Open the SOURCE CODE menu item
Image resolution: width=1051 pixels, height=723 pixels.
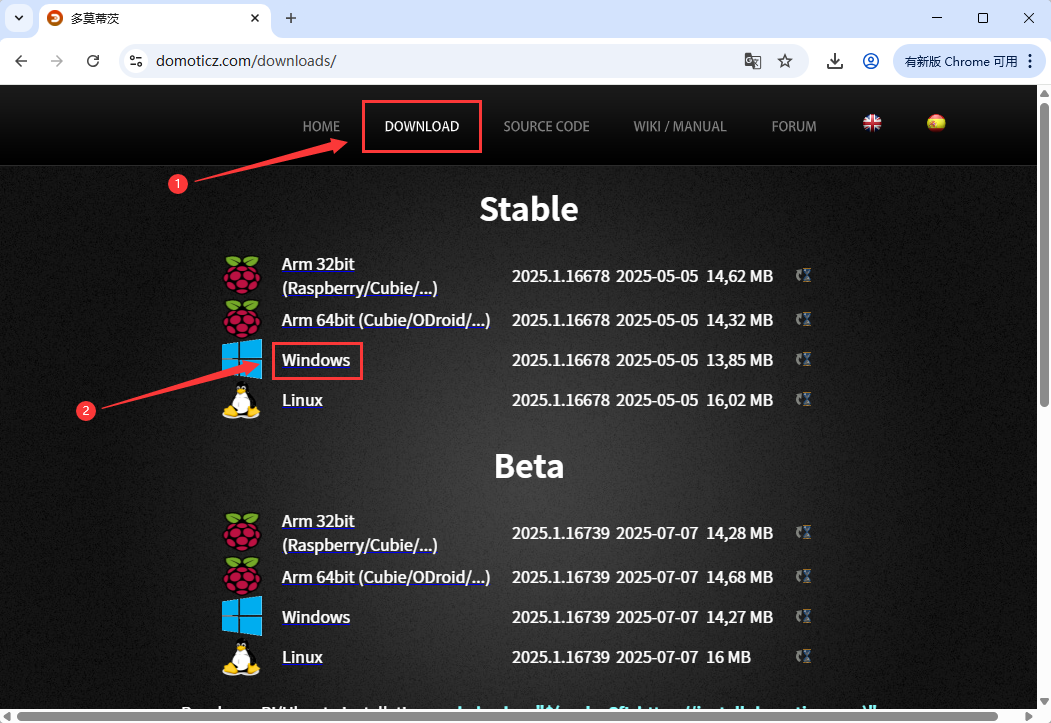(x=546, y=127)
